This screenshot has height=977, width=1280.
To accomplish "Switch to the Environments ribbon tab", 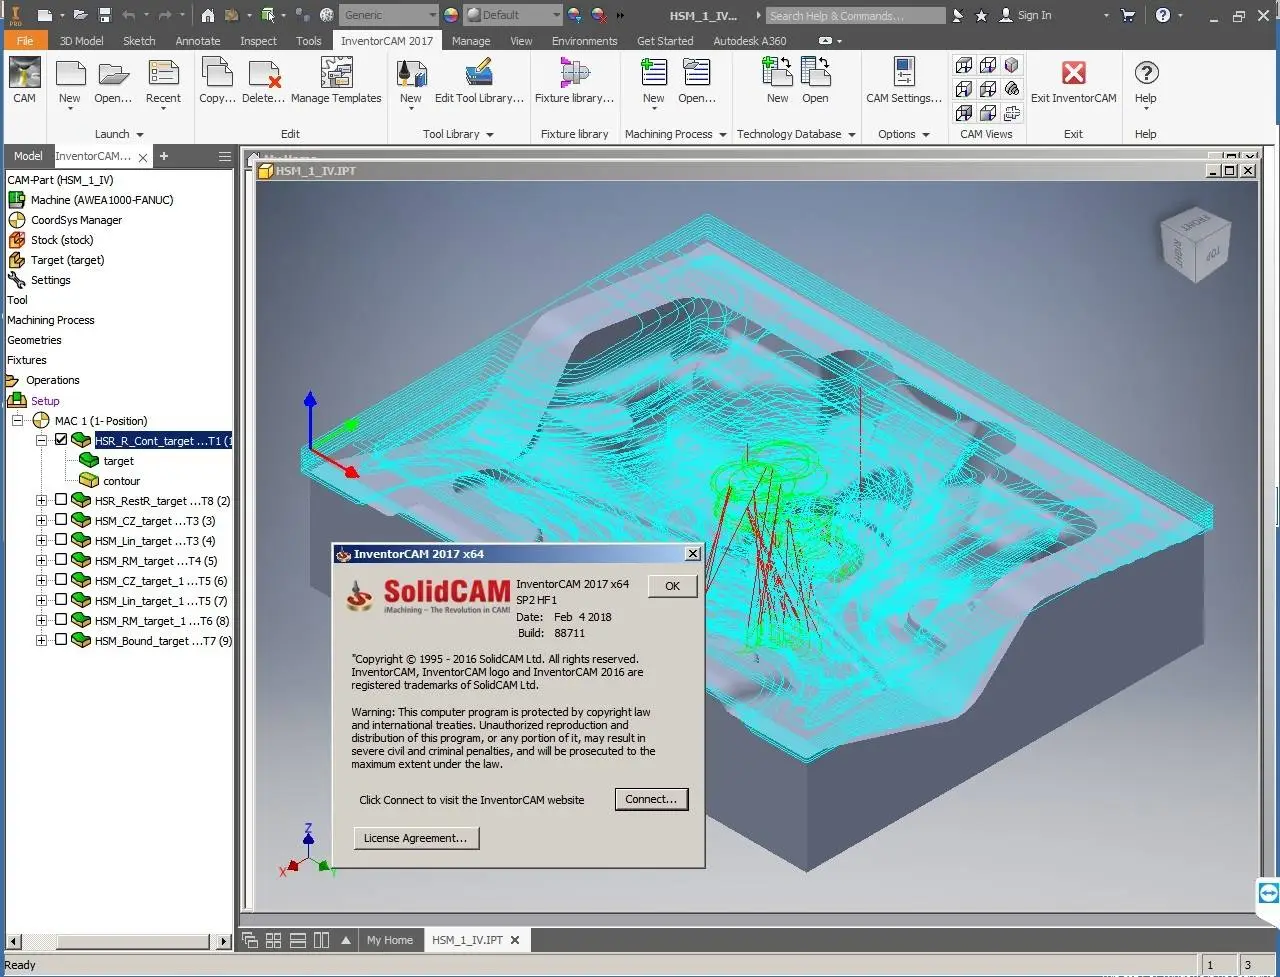I will 584,41.
